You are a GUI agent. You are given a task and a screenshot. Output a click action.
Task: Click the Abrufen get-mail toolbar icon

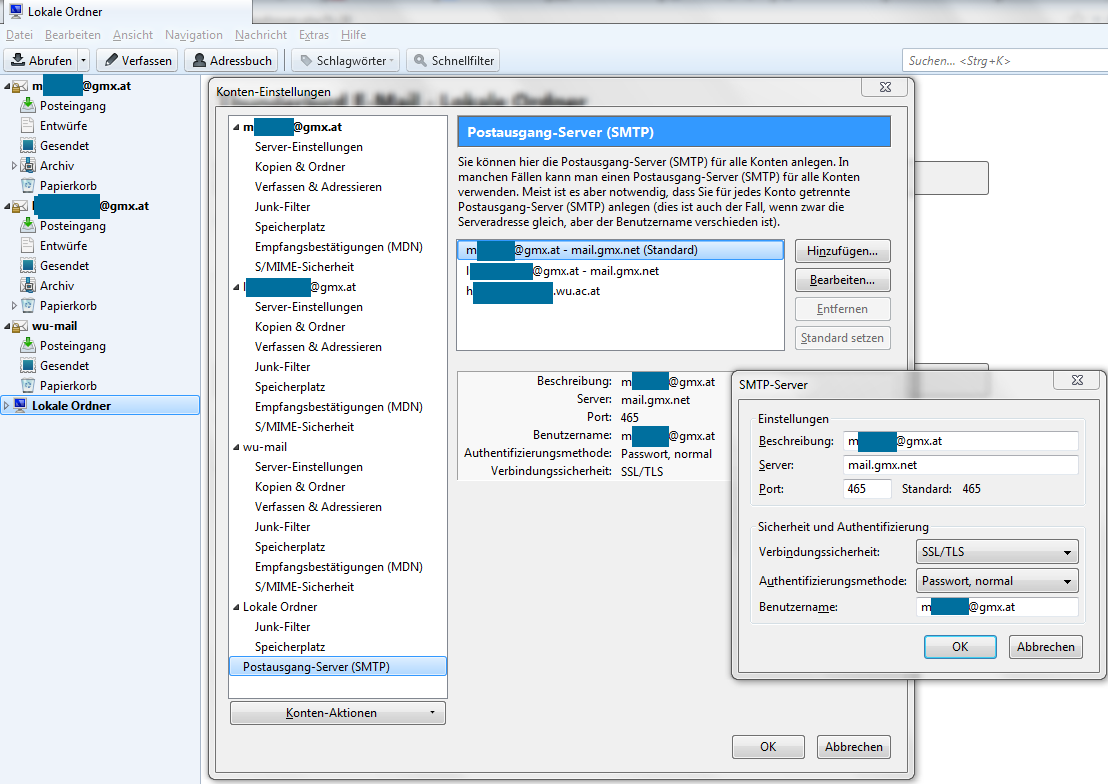18,61
